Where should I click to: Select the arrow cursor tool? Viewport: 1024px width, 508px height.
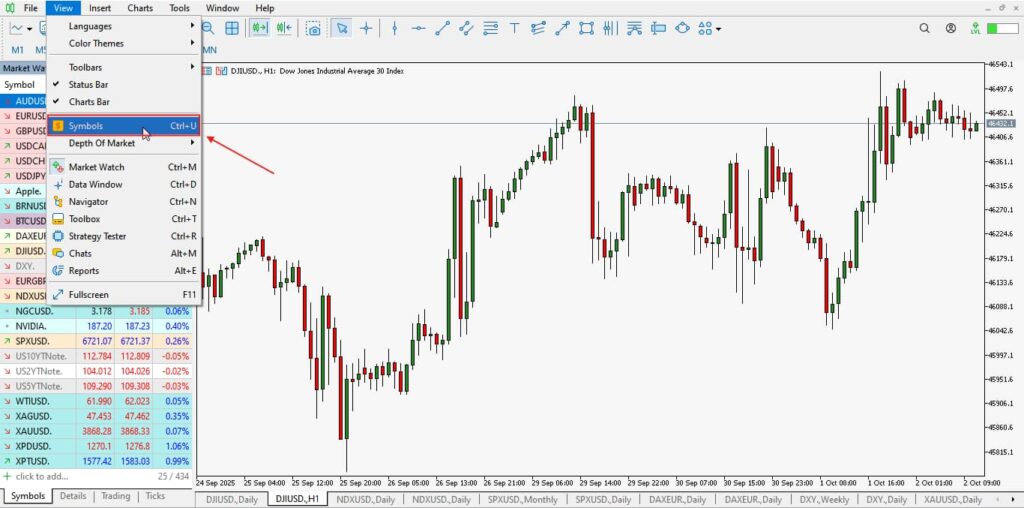pos(342,29)
